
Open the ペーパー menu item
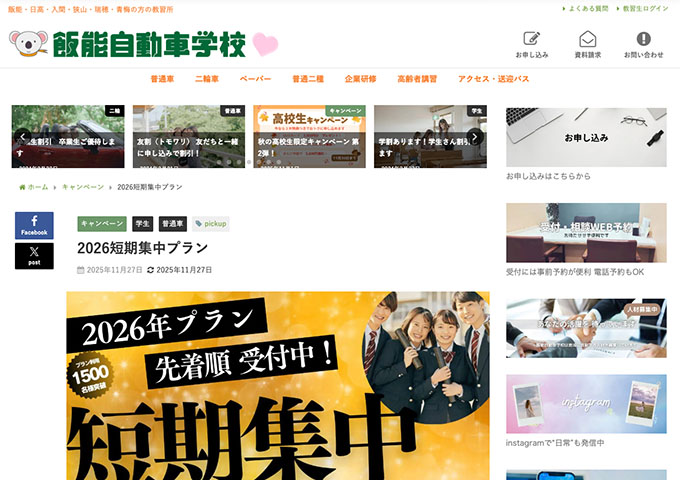pos(255,79)
